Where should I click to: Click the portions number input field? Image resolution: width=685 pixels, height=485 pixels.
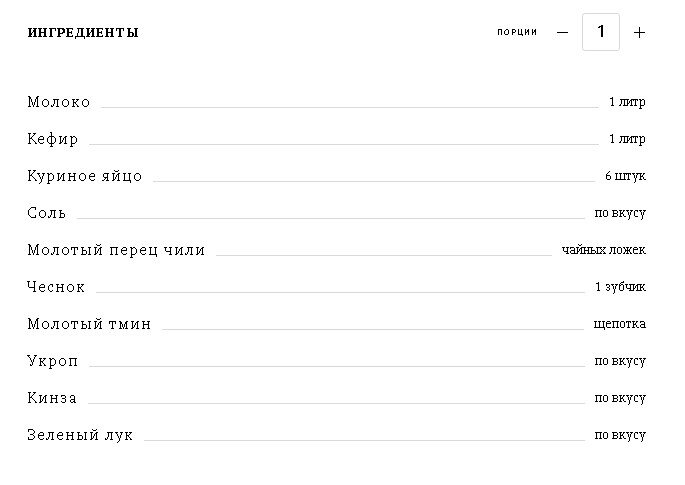click(x=601, y=32)
